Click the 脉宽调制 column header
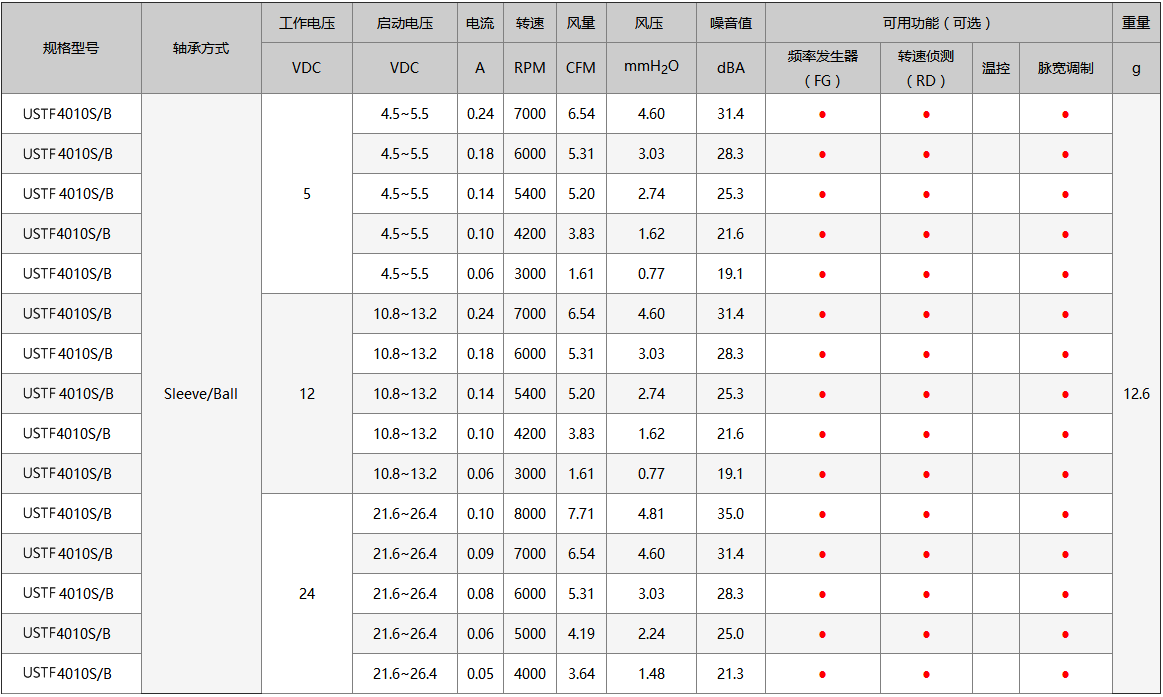 1065,69
